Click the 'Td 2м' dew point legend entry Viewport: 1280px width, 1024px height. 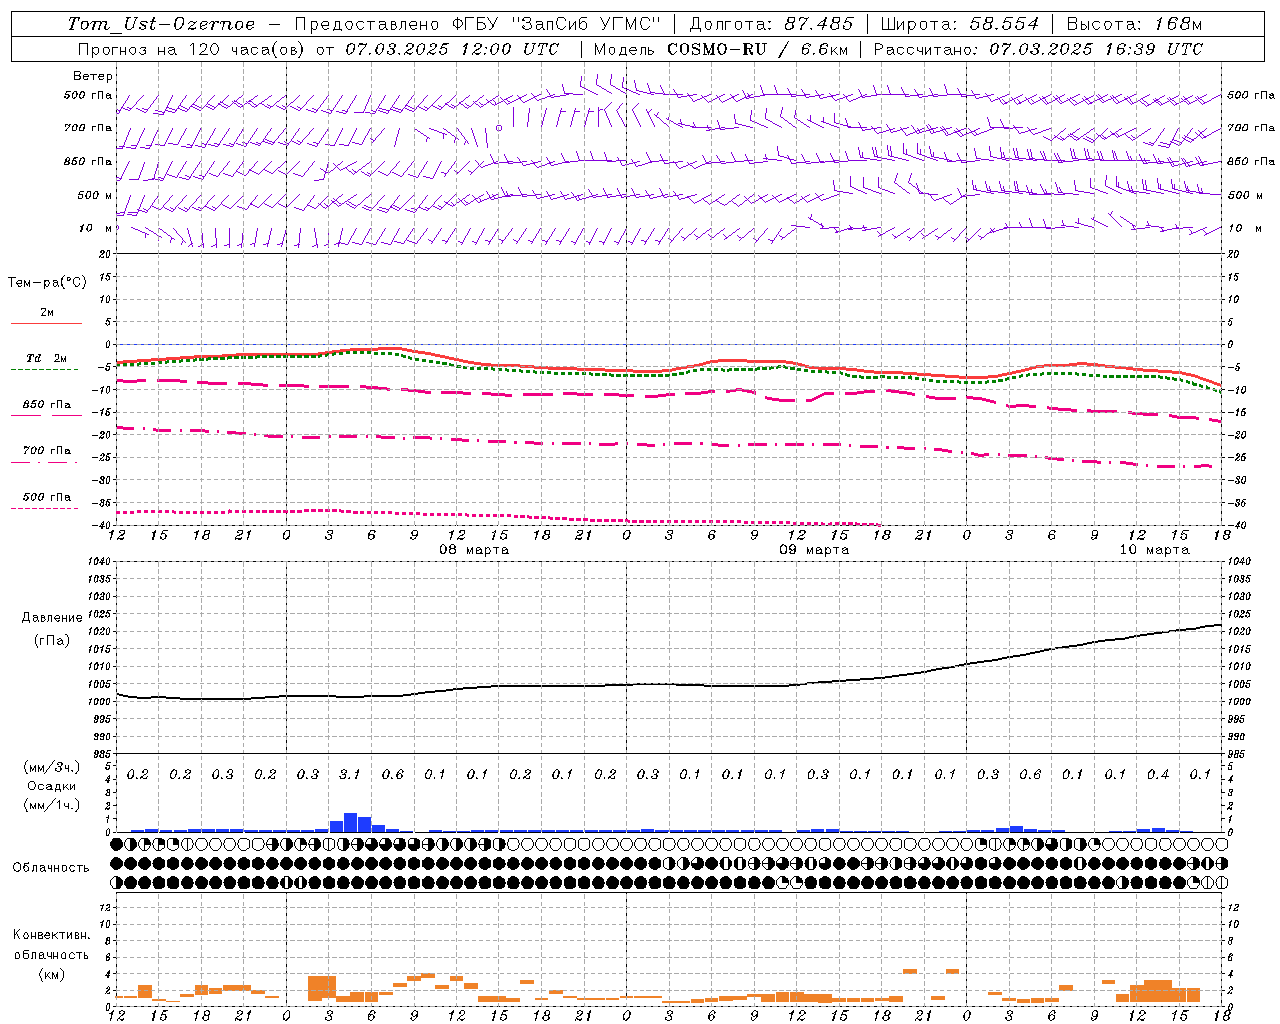pyautogui.click(x=47, y=358)
